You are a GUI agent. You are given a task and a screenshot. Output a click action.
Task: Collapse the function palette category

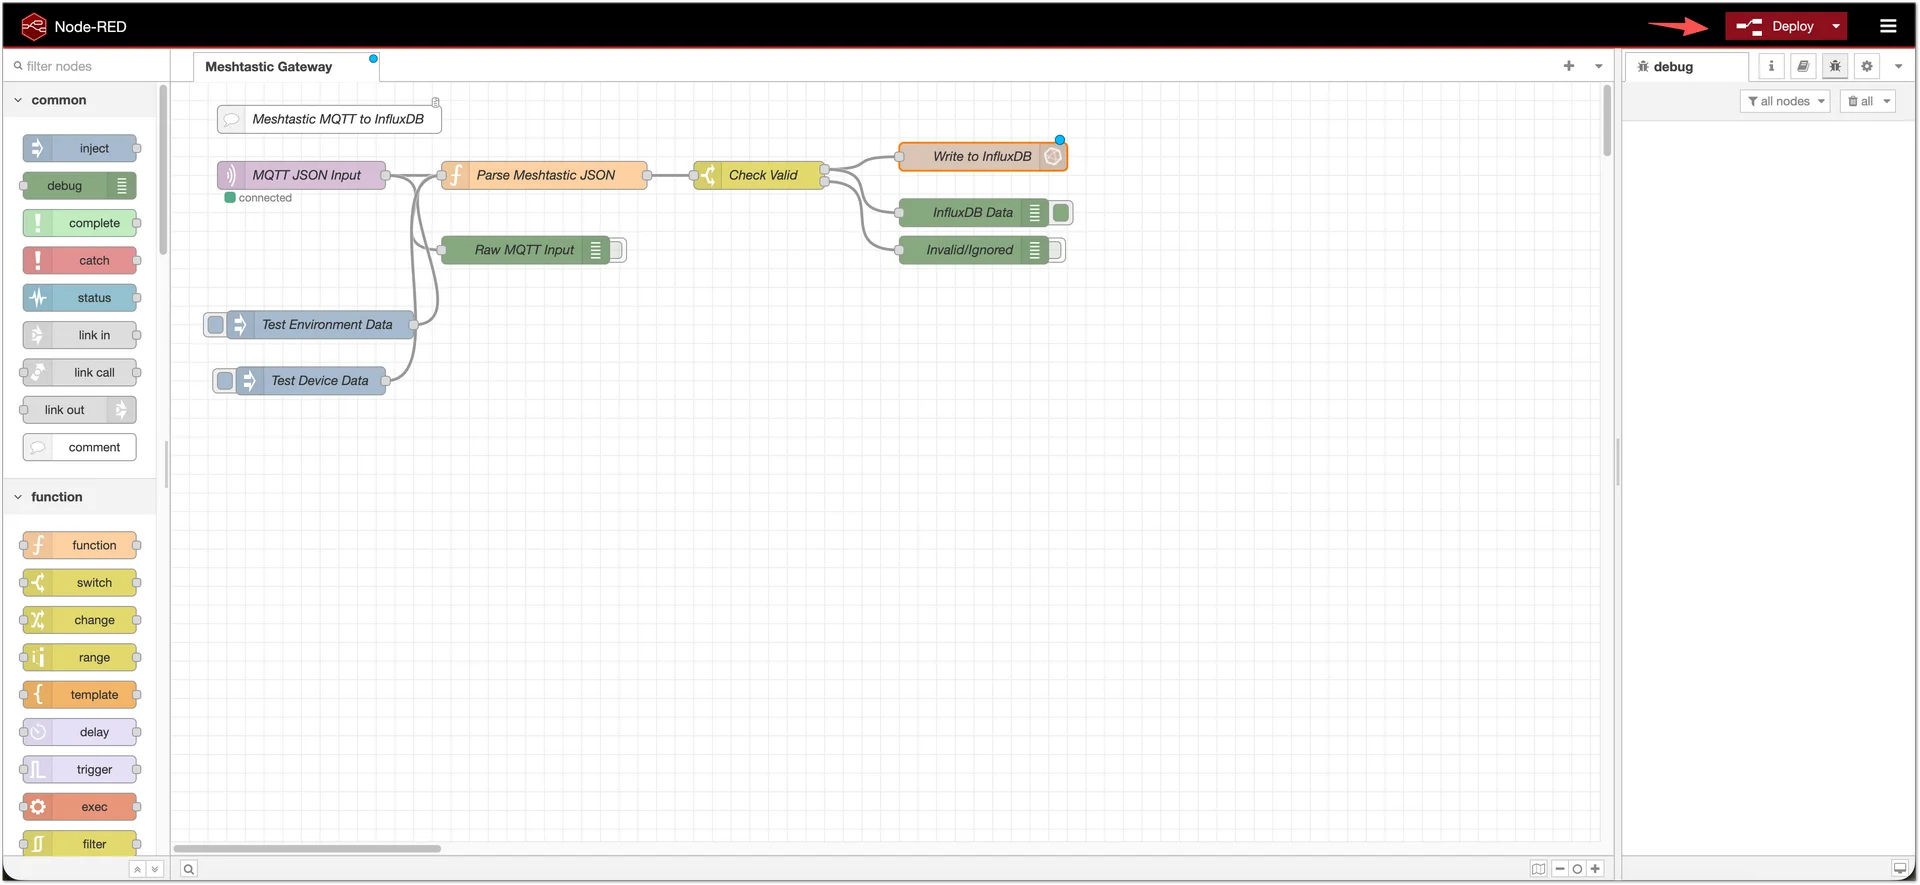(80, 497)
